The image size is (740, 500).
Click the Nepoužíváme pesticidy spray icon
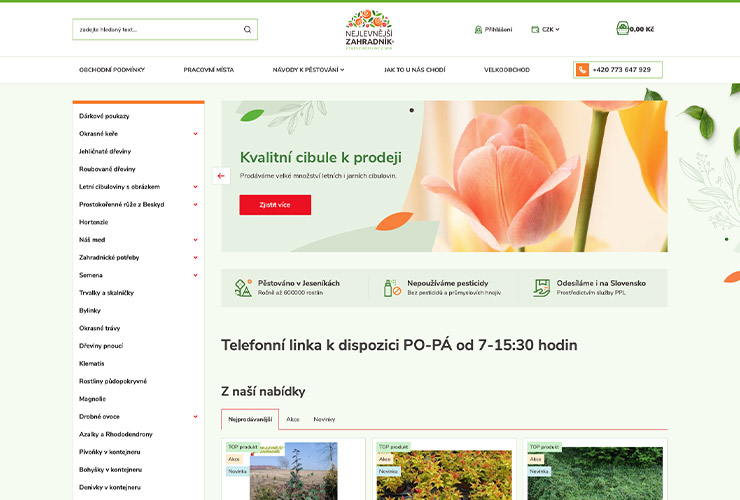click(392, 288)
